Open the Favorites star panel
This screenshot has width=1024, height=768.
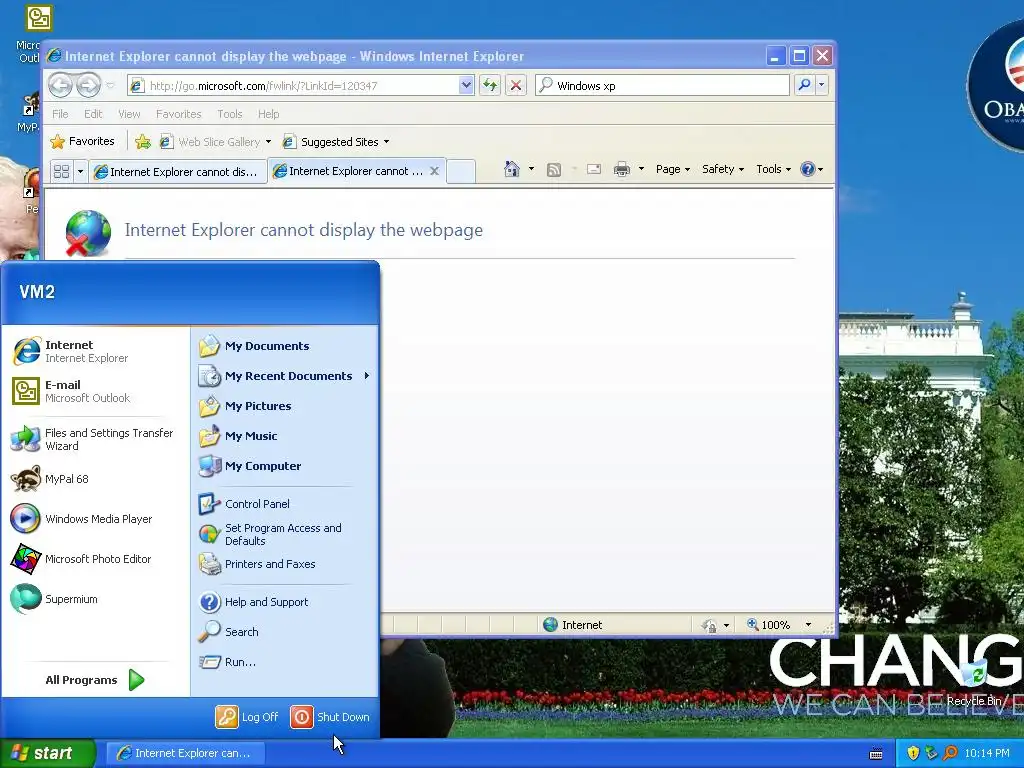83,142
